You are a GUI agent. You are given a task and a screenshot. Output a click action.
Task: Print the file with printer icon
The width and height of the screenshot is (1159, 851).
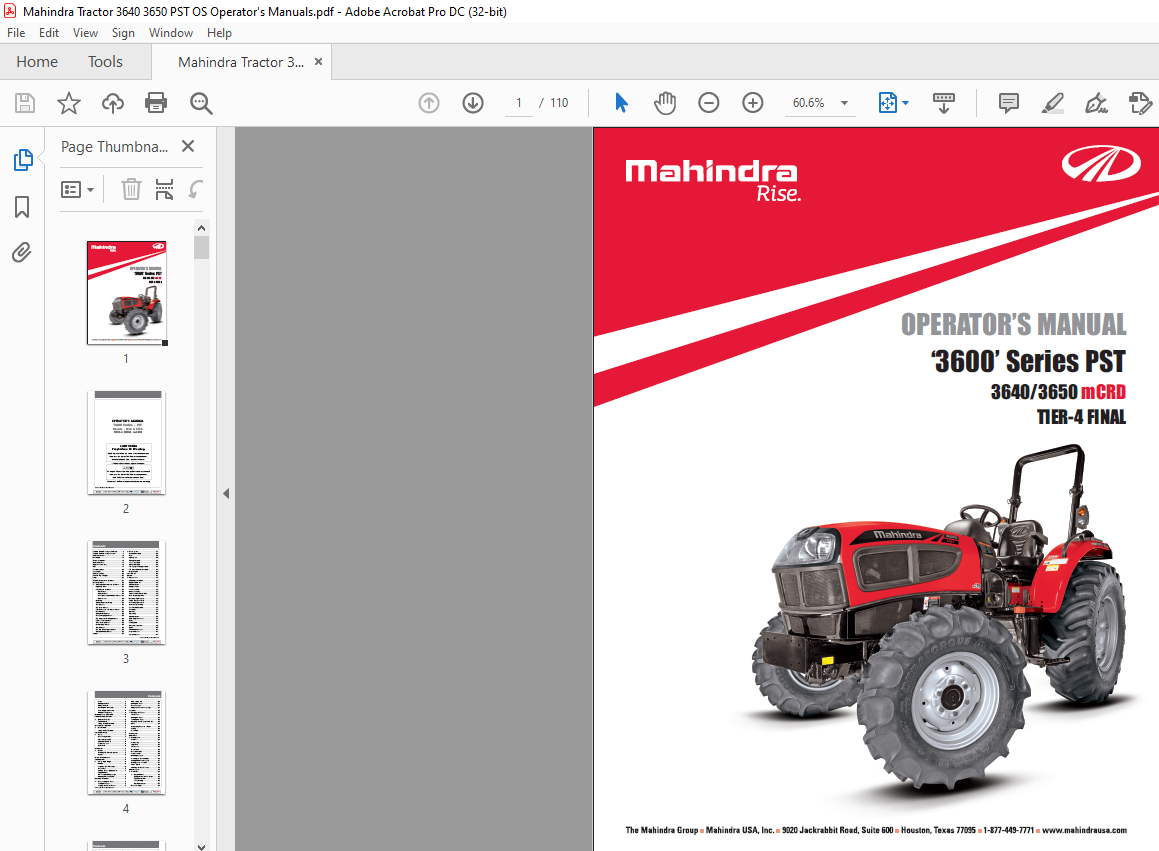point(156,103)
